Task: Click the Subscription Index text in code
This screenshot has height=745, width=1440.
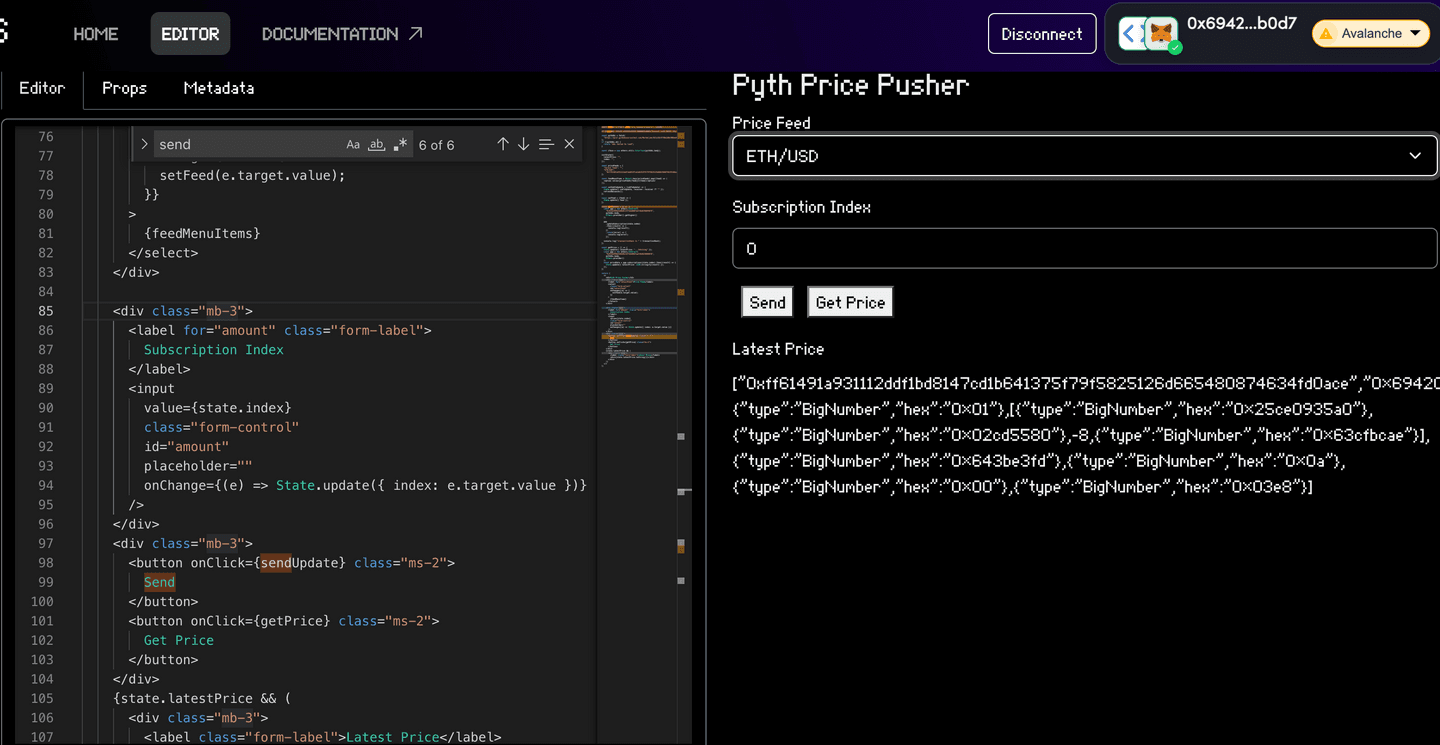Action: tap(214, 350)
